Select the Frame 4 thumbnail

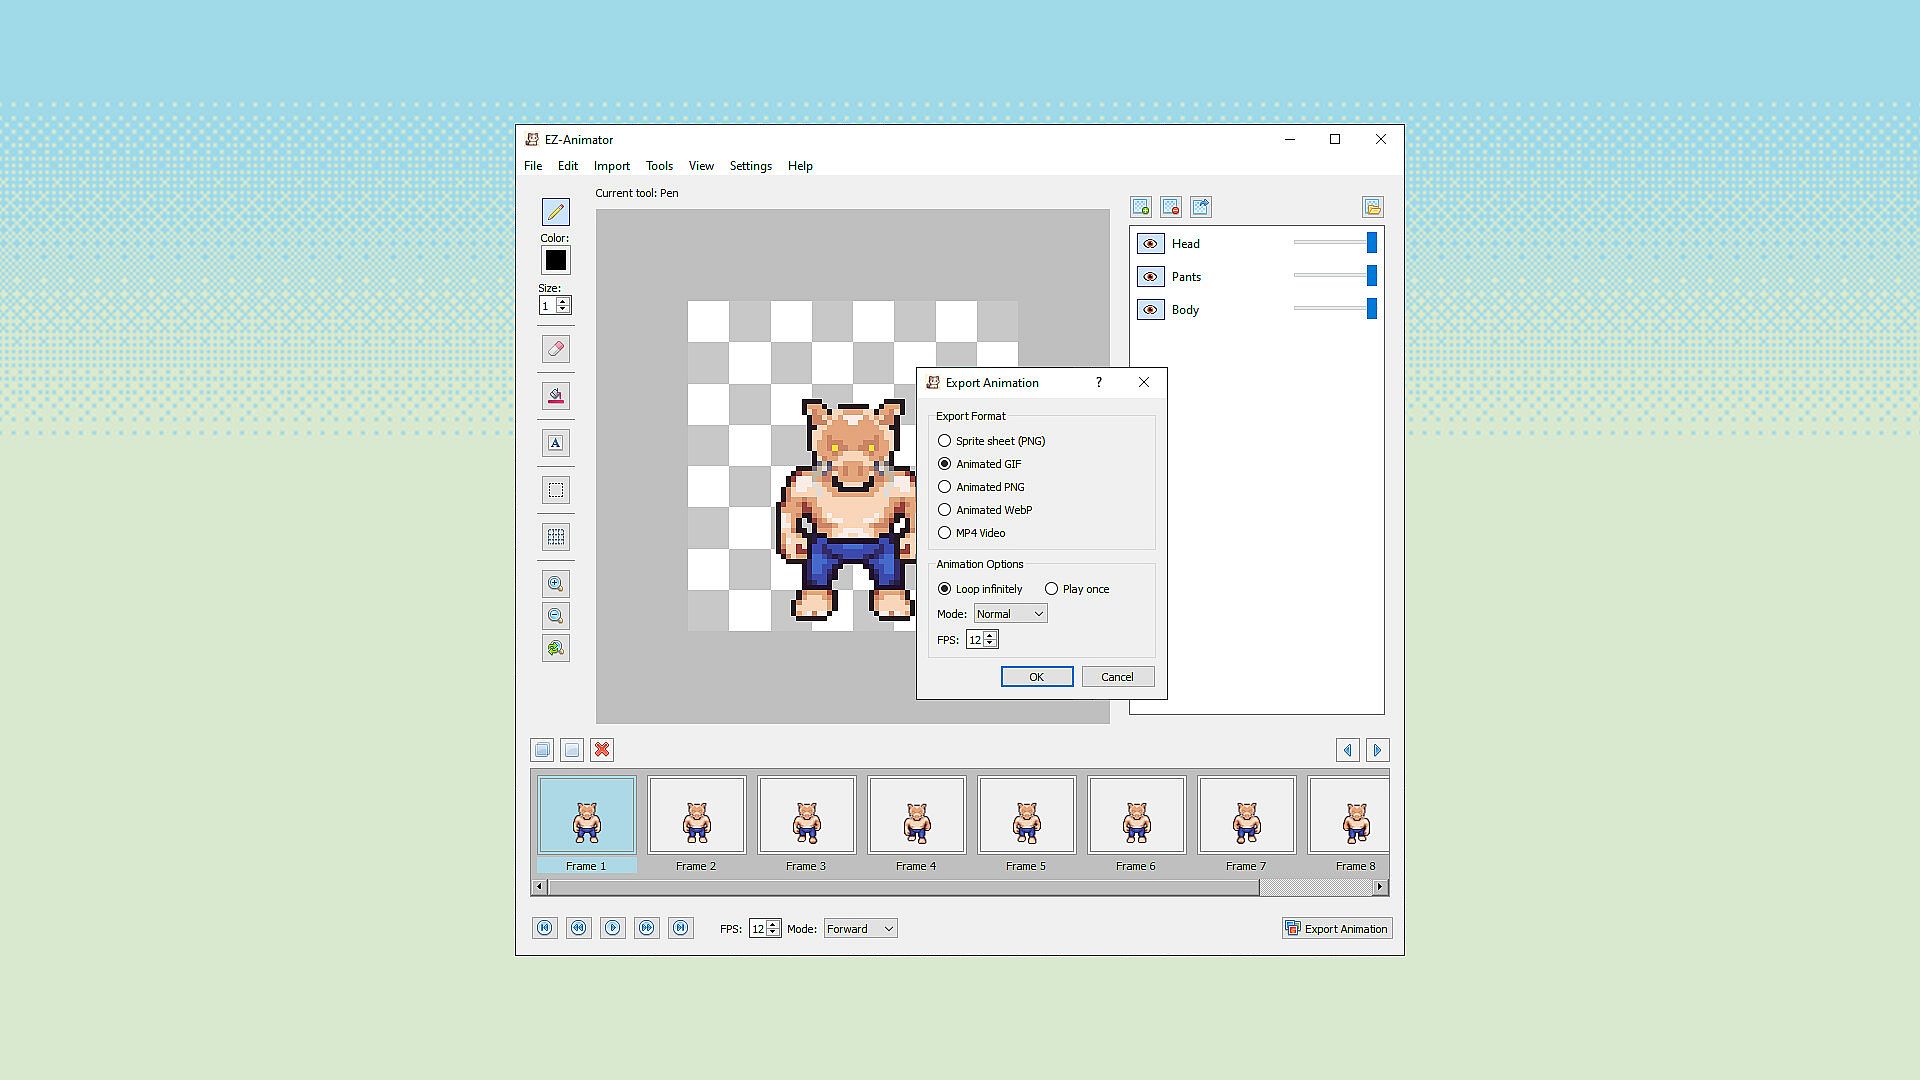[916, 816]
